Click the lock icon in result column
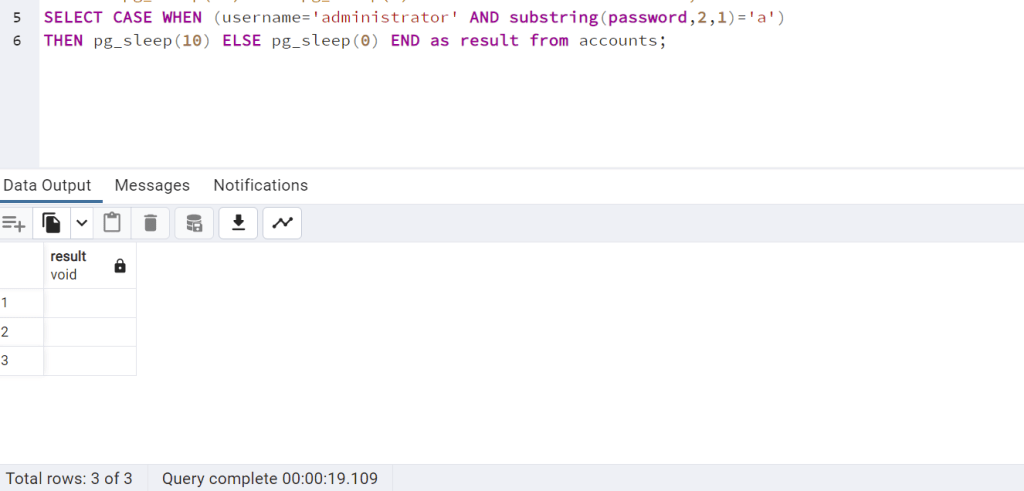This screenshot has height=491, width=1024. 120,266
